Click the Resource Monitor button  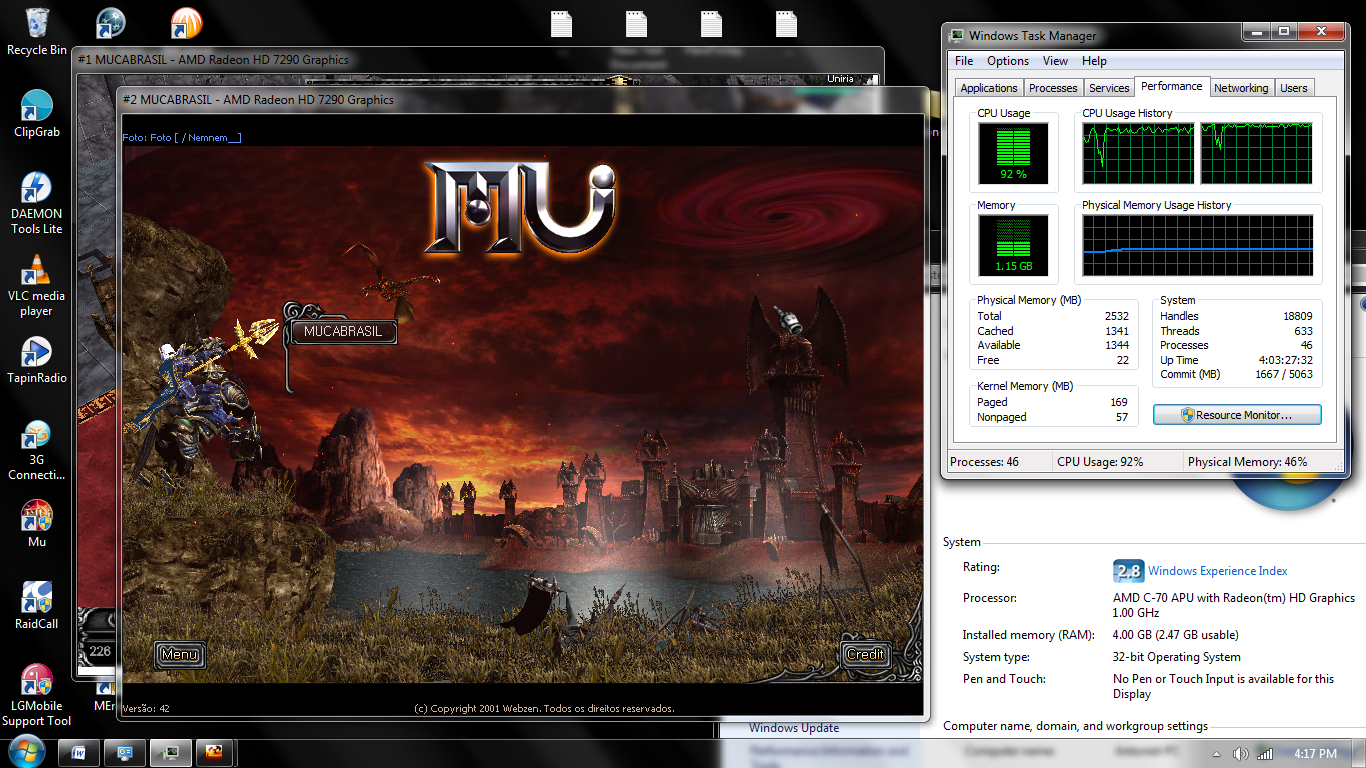pos(1237,415)
